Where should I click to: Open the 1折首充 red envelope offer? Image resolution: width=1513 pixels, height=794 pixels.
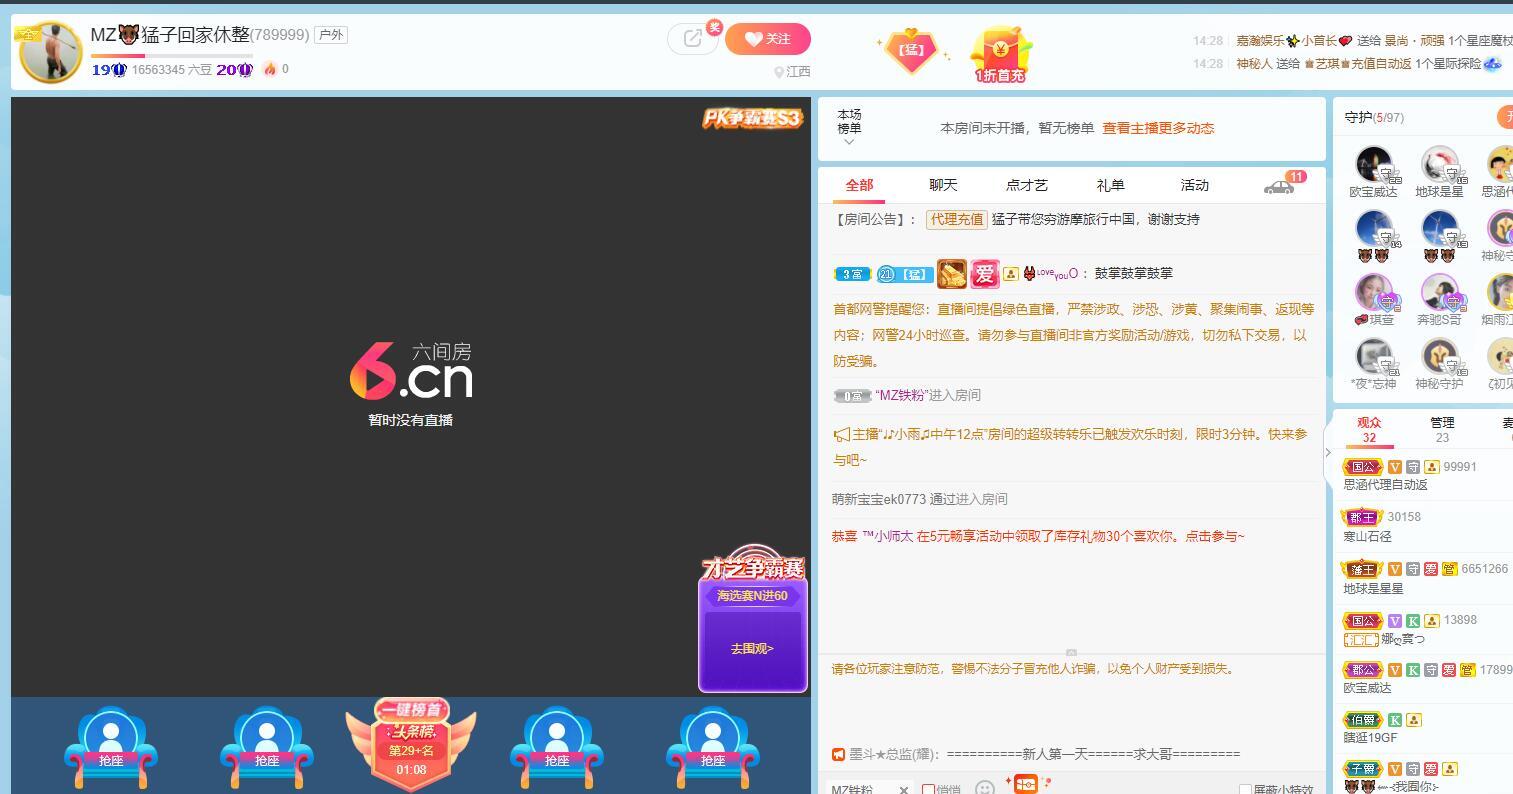point(1000,53)
